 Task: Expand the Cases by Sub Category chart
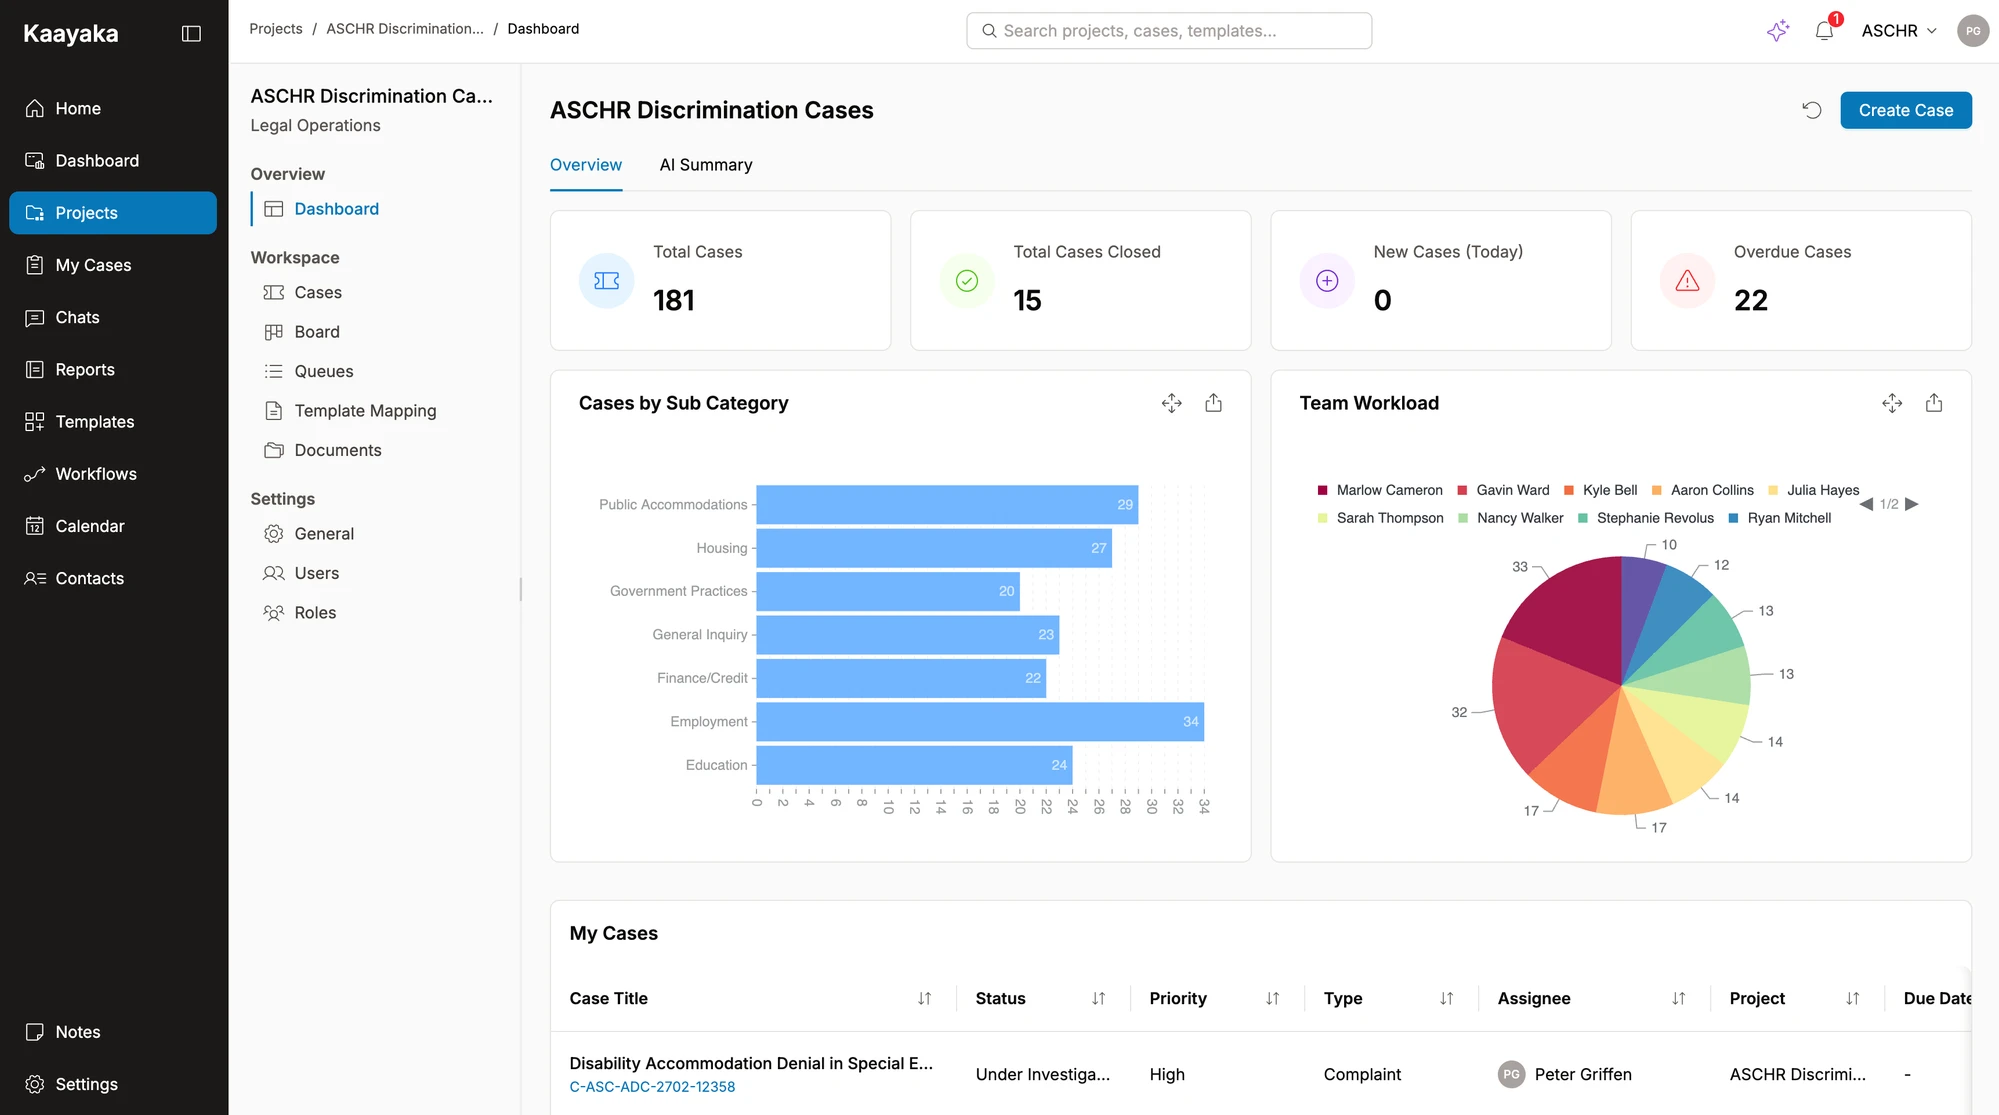tap(1171, 403)
